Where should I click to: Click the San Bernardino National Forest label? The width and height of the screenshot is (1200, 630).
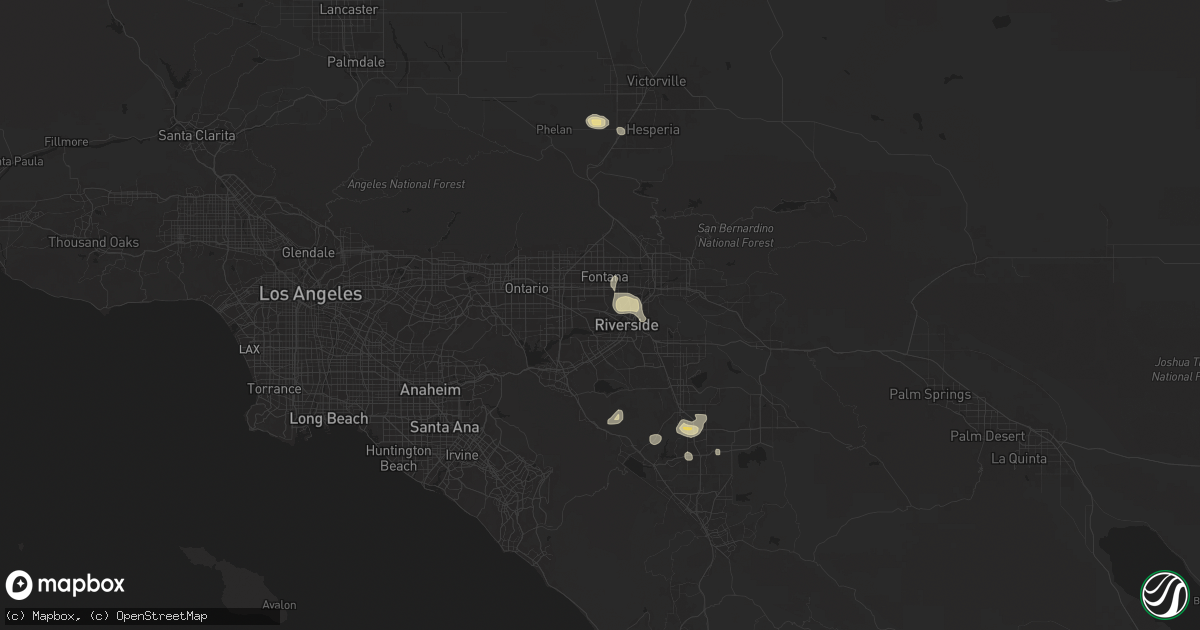[x=735, y=235]
